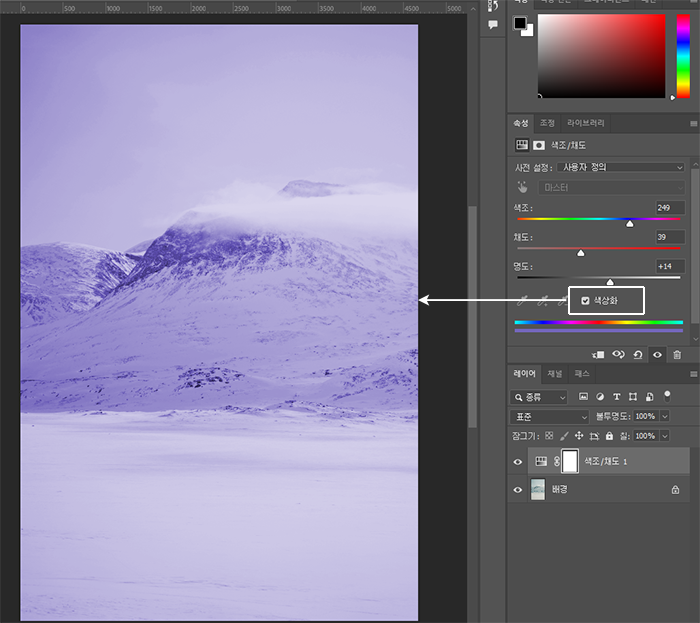Click link icon on 색조/채도 1 layer
700x623 pixels.
tap(557, 461)
